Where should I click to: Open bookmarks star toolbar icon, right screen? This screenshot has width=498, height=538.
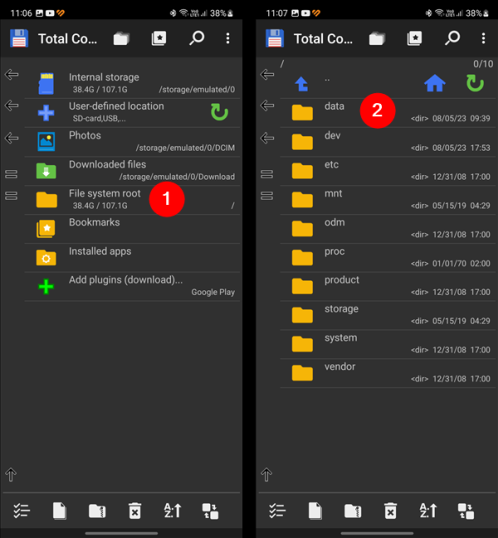(415, 38)
